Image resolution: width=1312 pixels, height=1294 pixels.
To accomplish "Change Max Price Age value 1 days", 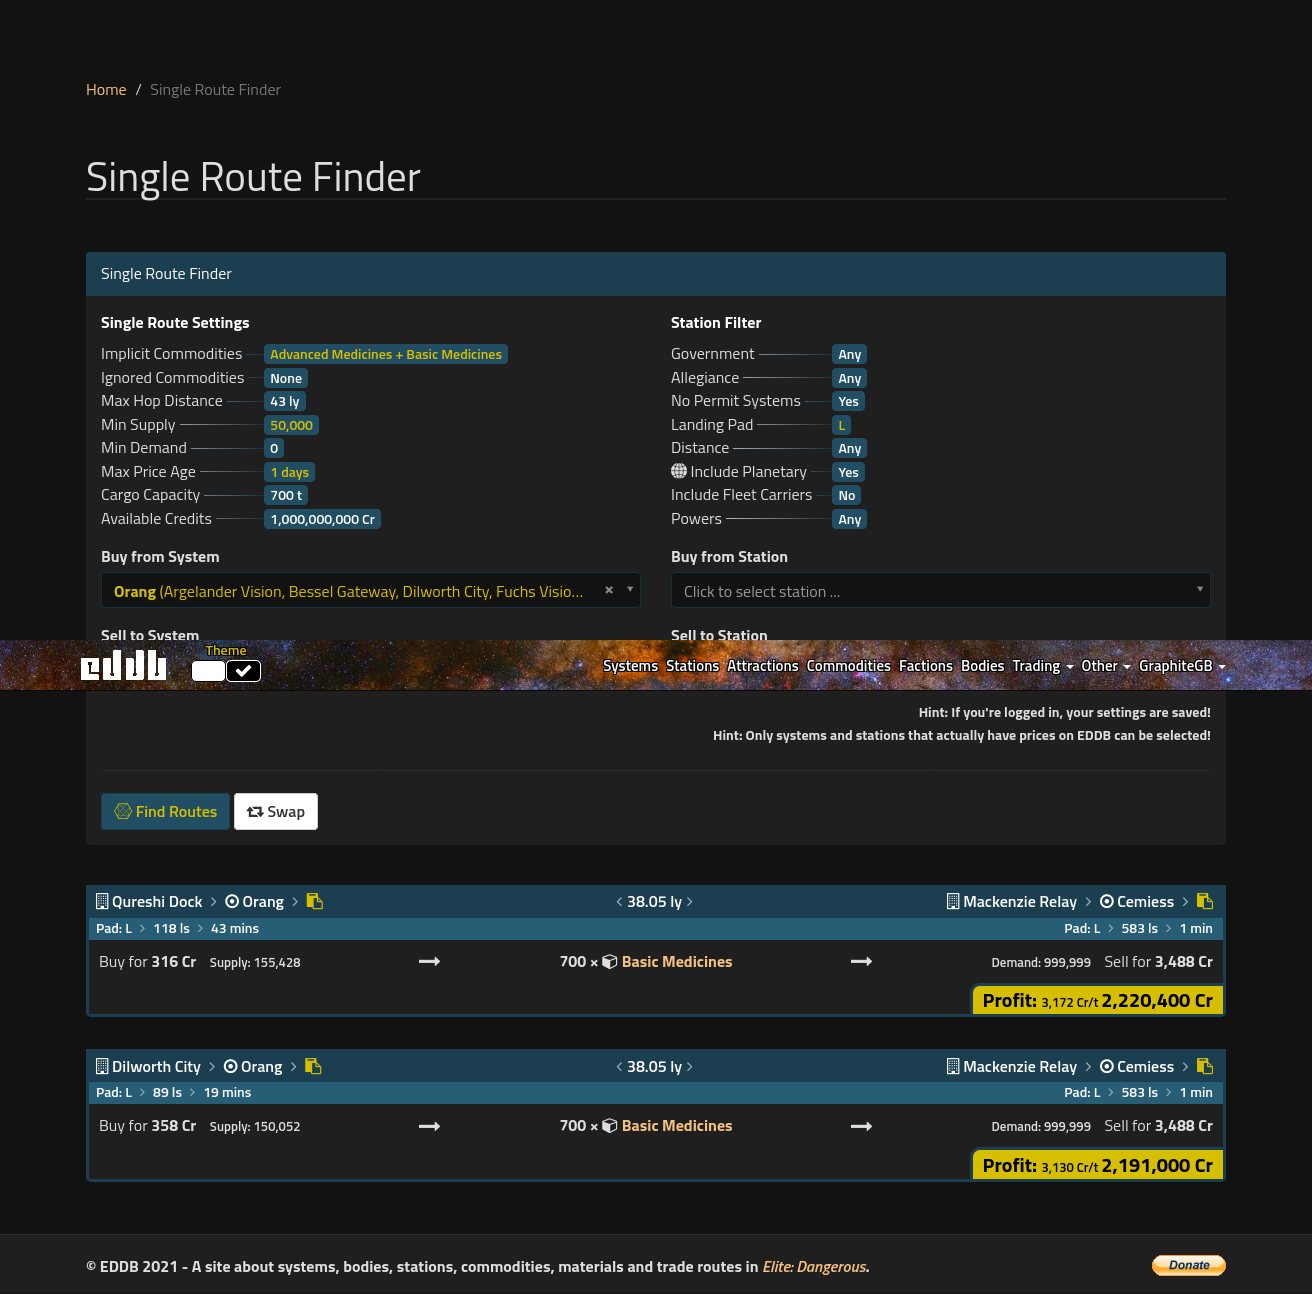I will point(290,472).
